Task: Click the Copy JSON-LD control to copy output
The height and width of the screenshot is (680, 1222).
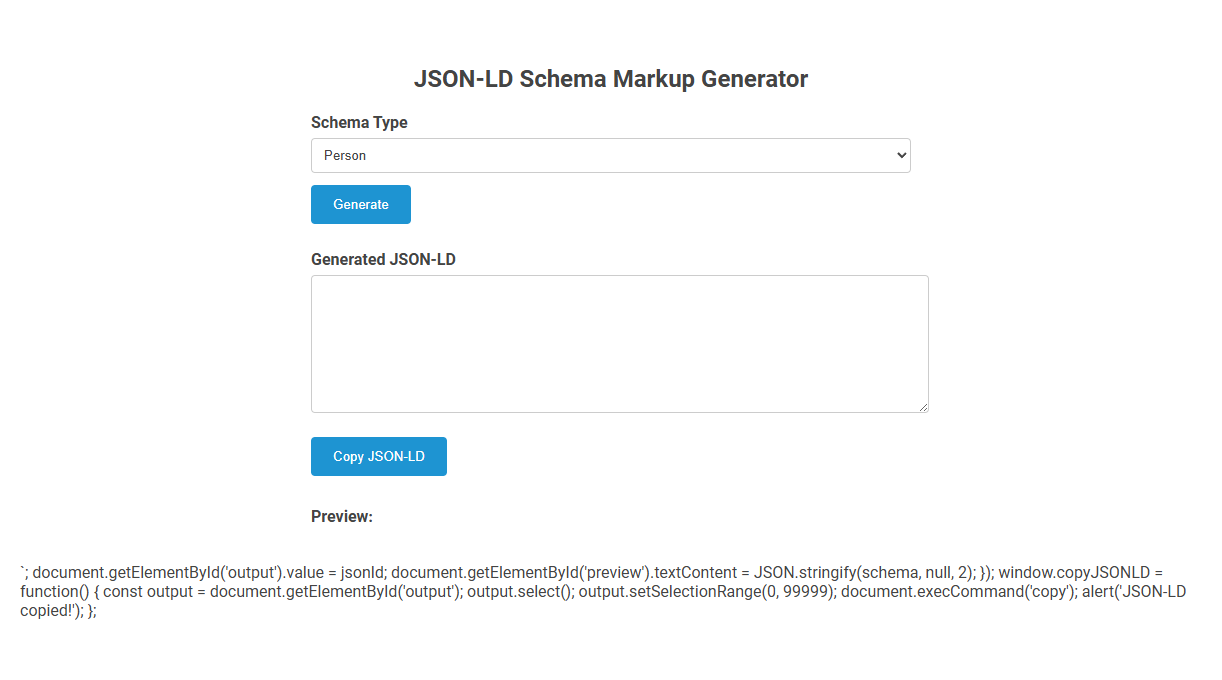Action: [x=378, y=456]
